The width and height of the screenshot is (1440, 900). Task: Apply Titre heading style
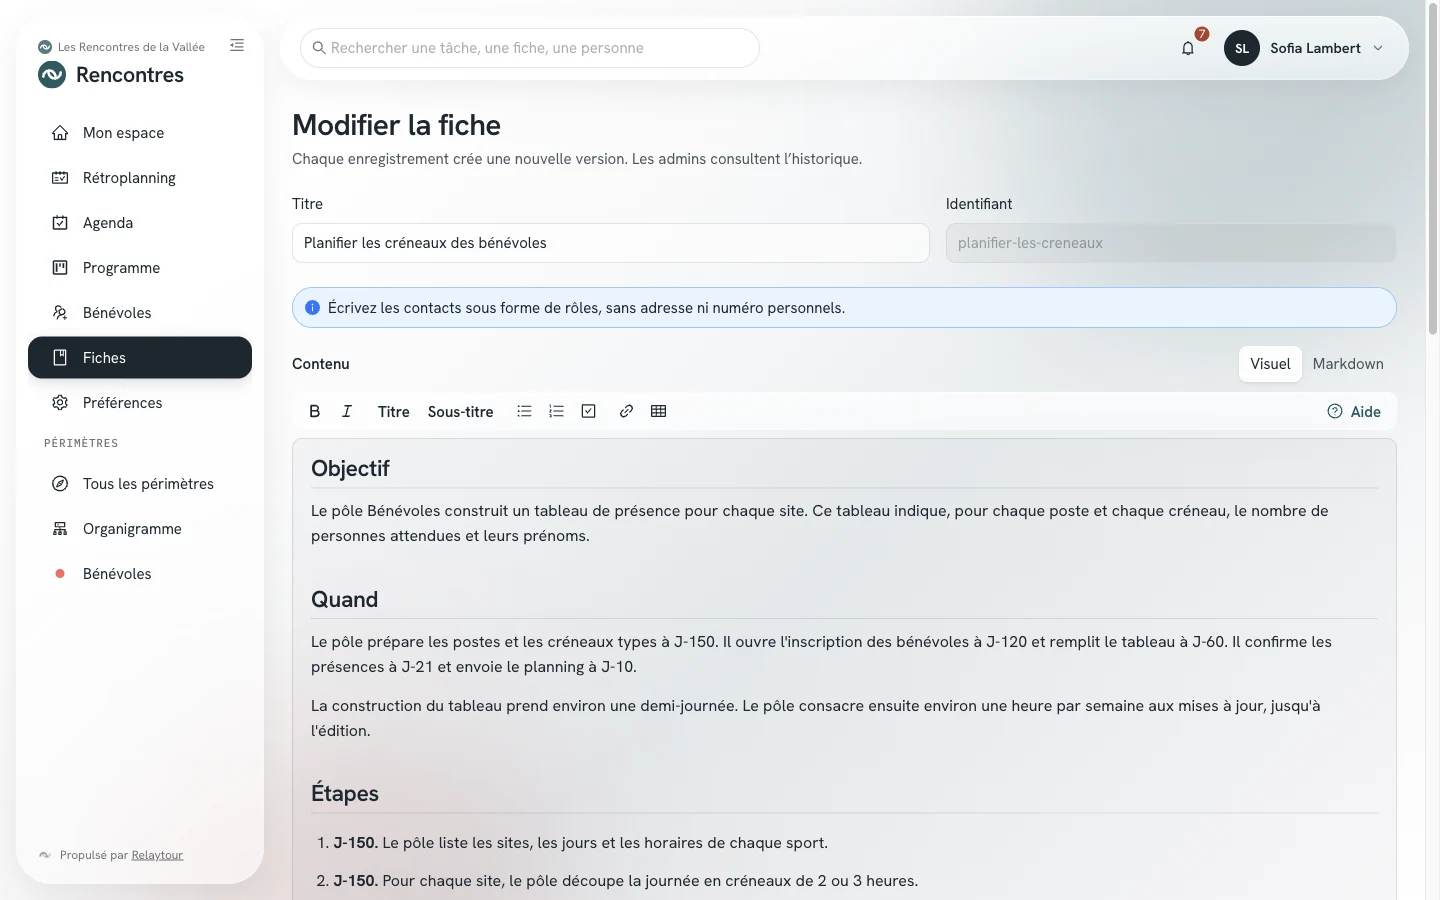pyautogui.click(x=394, y=411)
